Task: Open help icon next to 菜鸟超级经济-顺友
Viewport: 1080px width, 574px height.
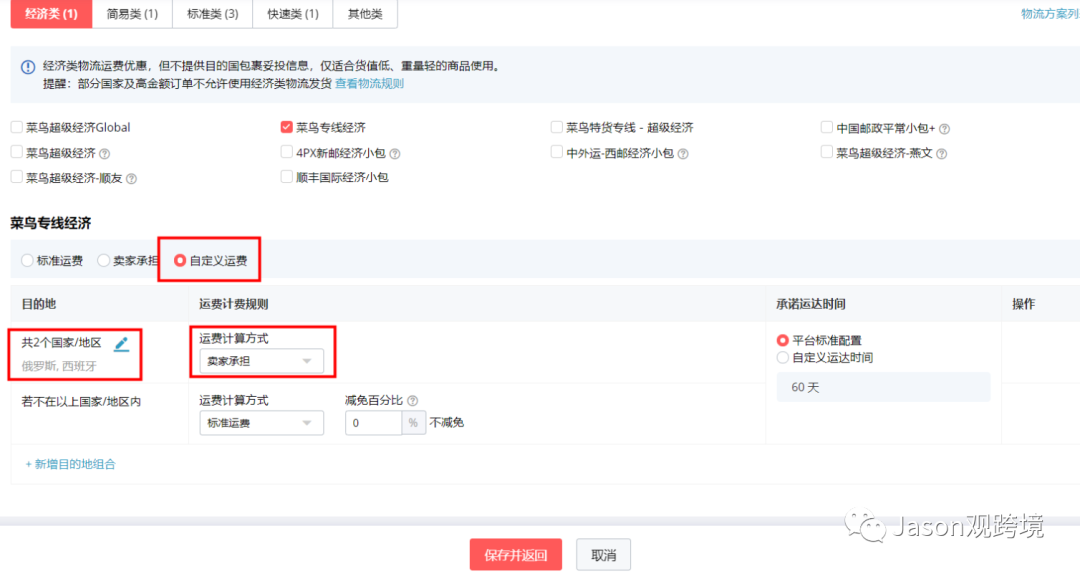Action: click(x=132, y=178)
